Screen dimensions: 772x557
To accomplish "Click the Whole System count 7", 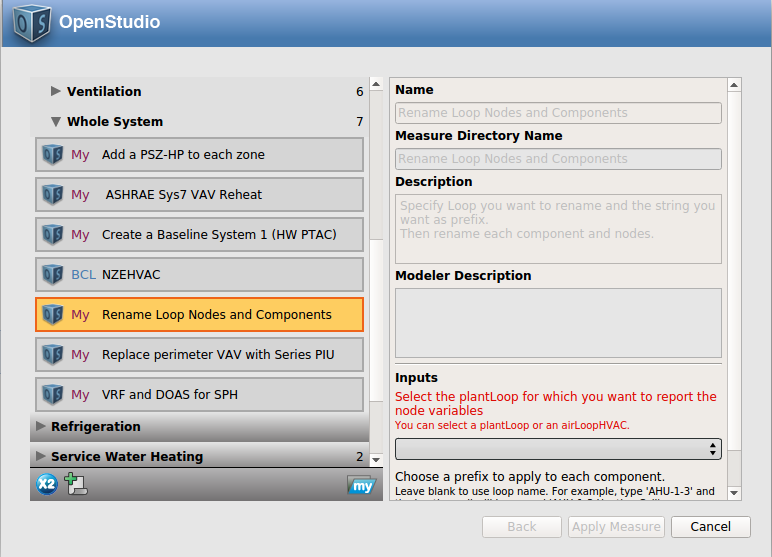I will (x=360, y=122).
